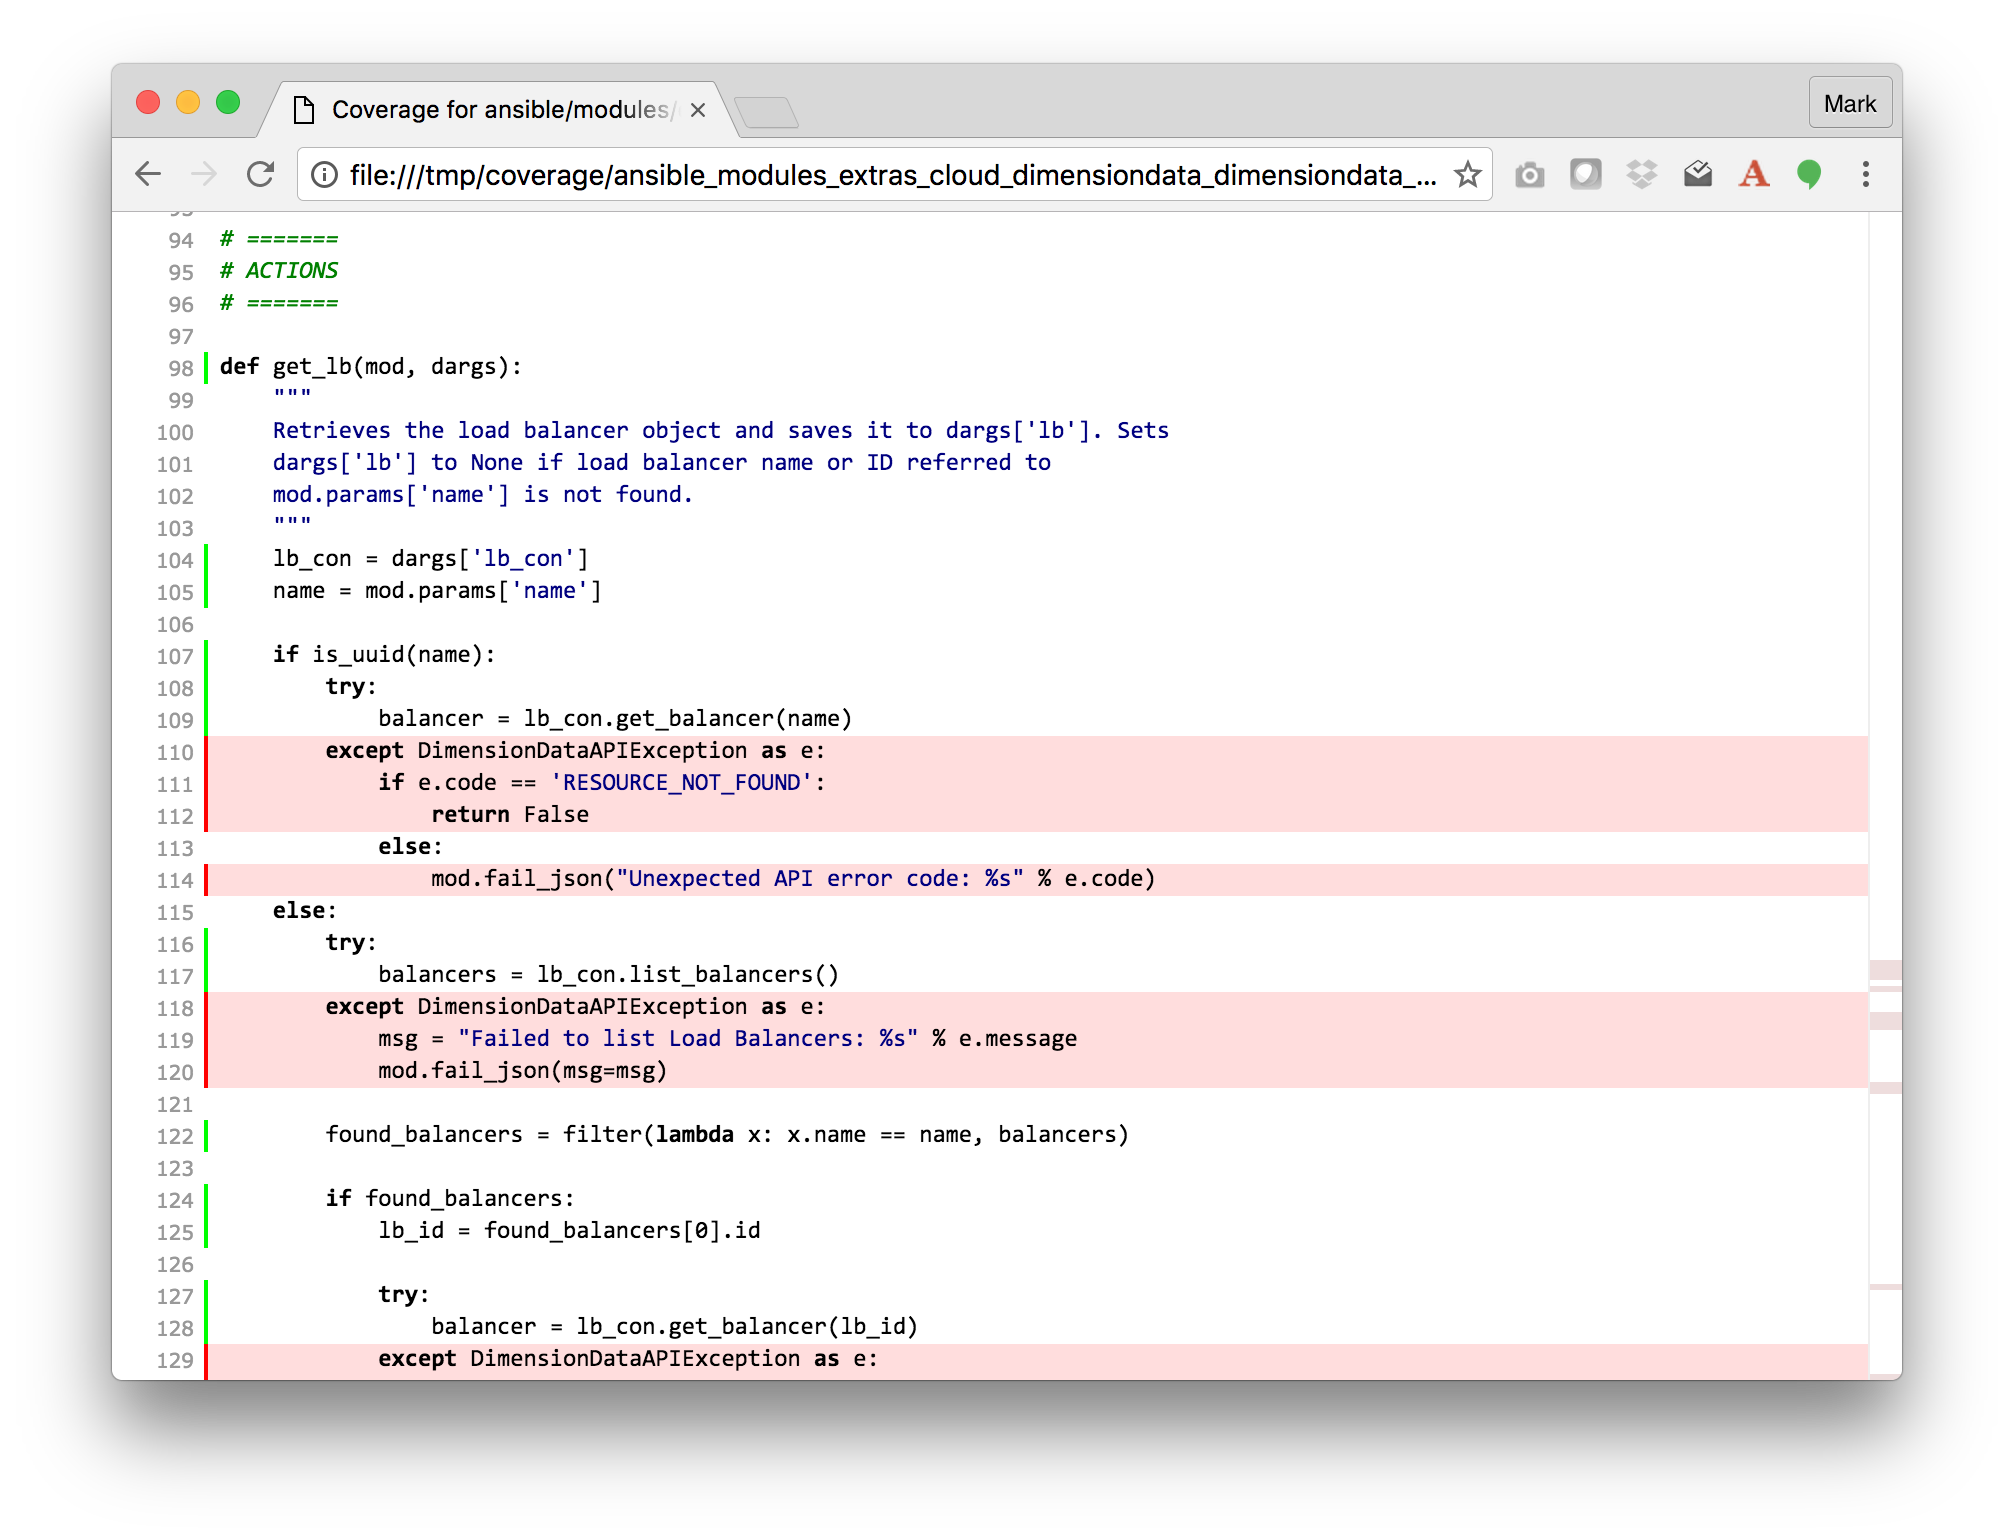Open a new tab

pos(766,112)
